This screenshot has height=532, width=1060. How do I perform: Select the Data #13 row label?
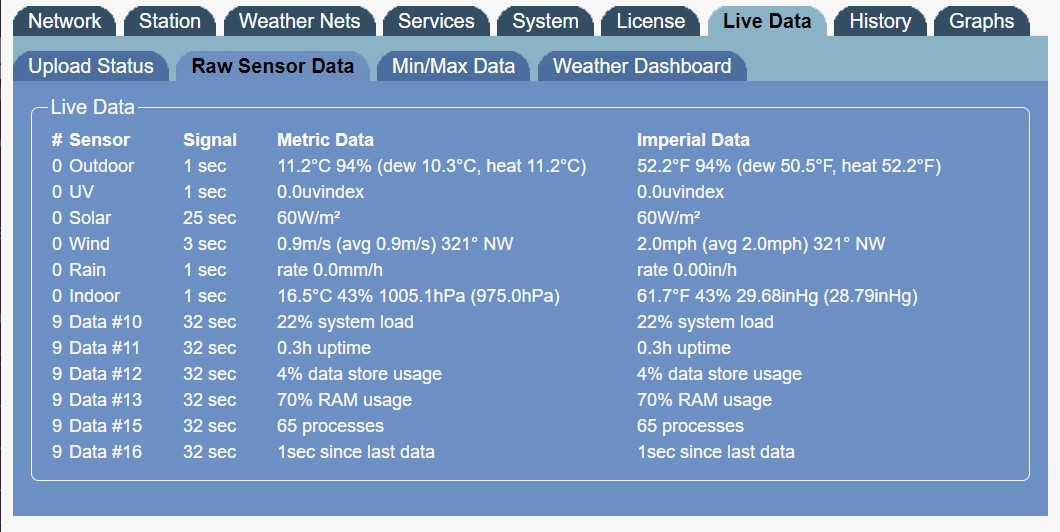[105, 400]
